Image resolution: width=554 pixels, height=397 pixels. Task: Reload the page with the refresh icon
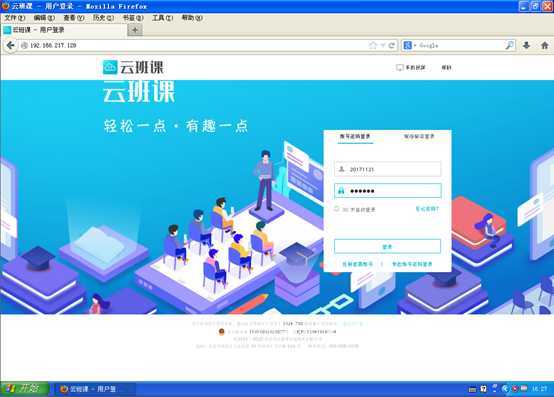391,46
